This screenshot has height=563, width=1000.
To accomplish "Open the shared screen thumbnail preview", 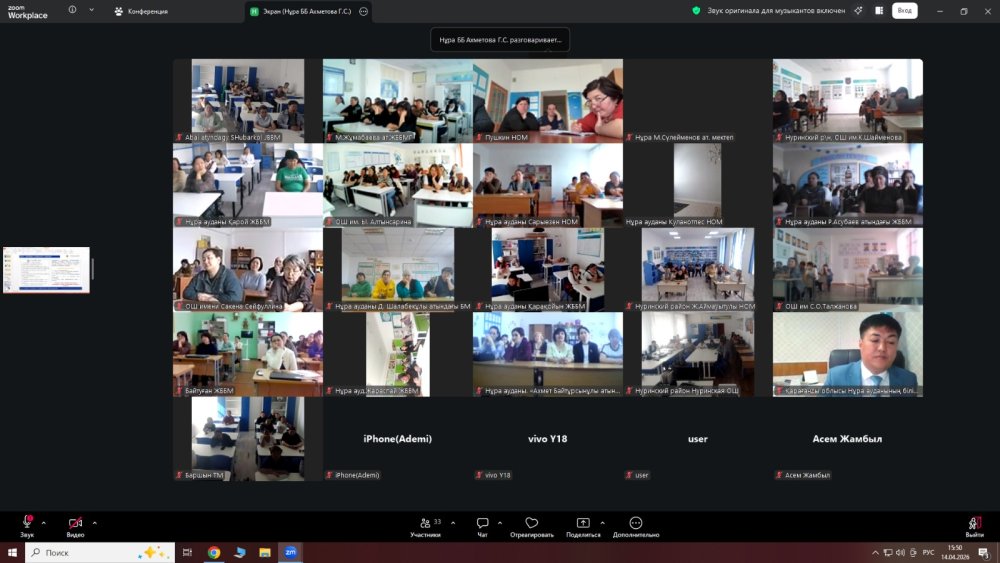I will pos(47,270).
